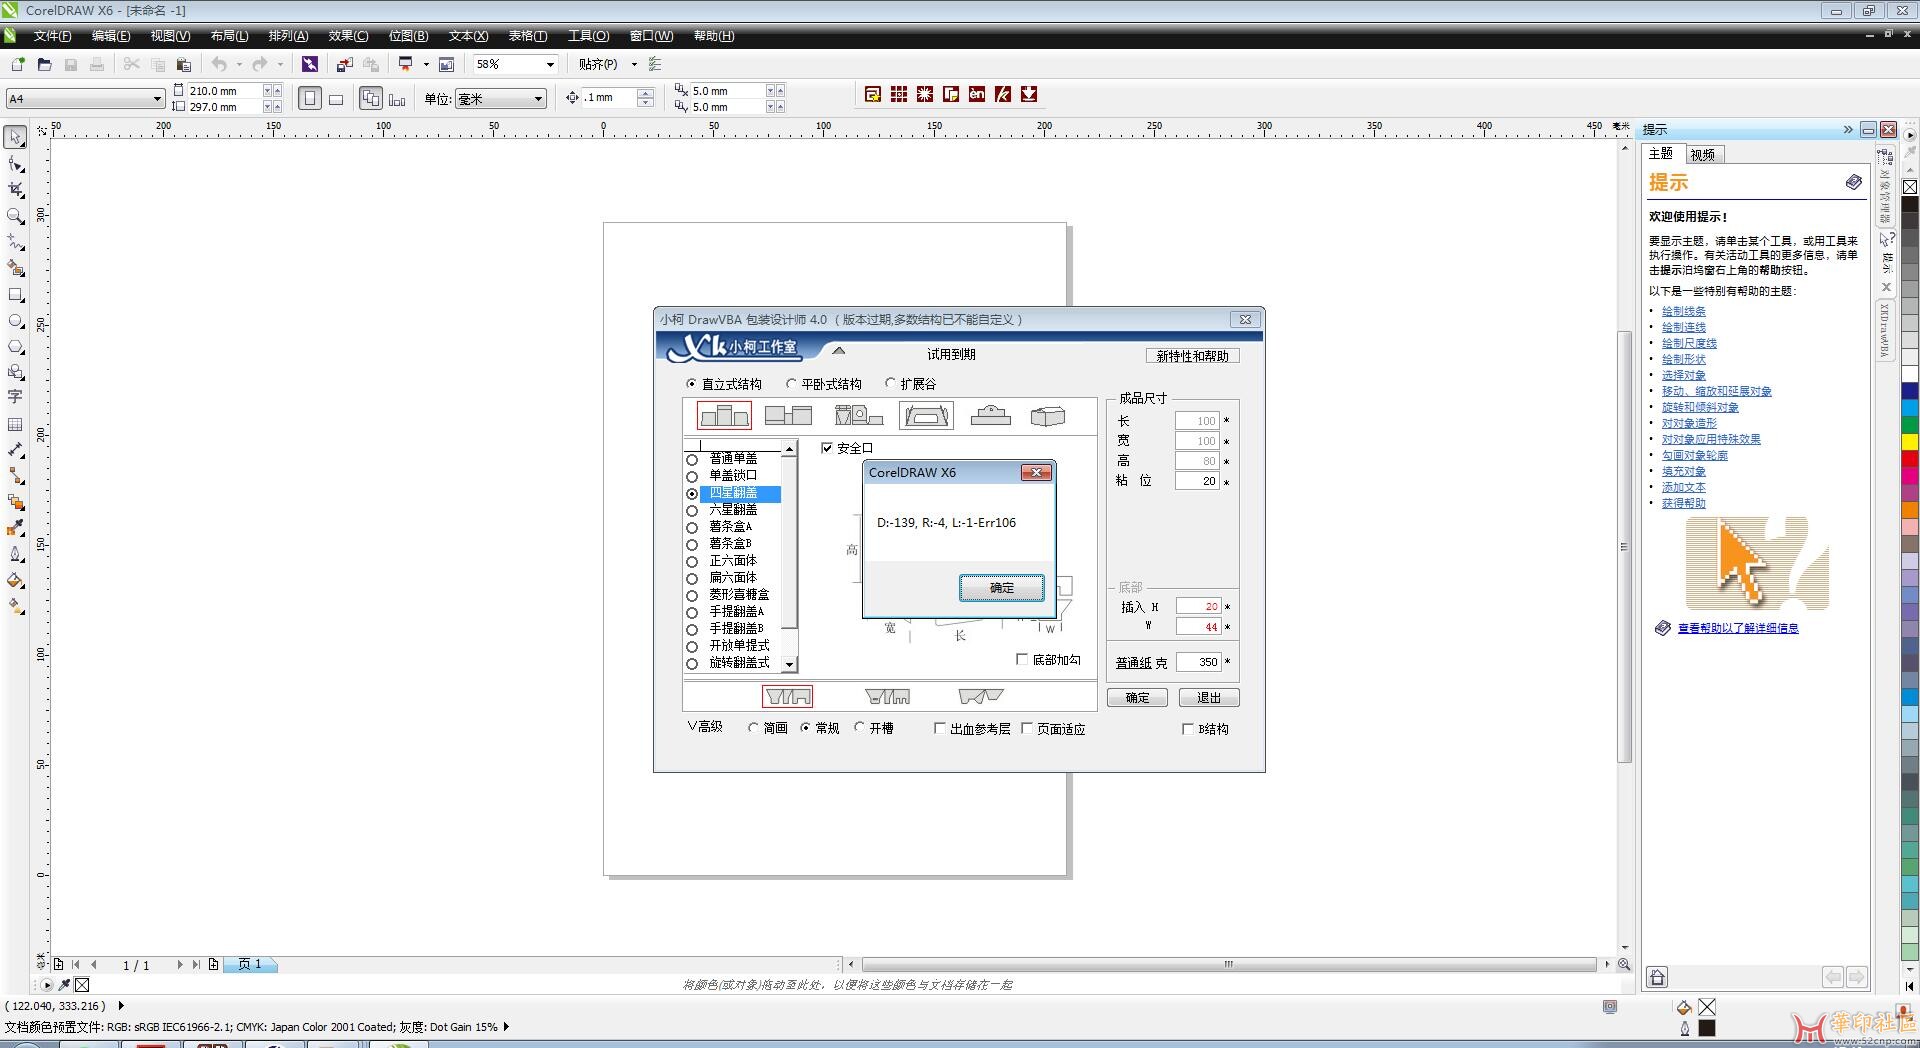The height and width of the screenshot is (1048, 1920).
Task: Choose landscape page orientation
Action: (336, 98)
